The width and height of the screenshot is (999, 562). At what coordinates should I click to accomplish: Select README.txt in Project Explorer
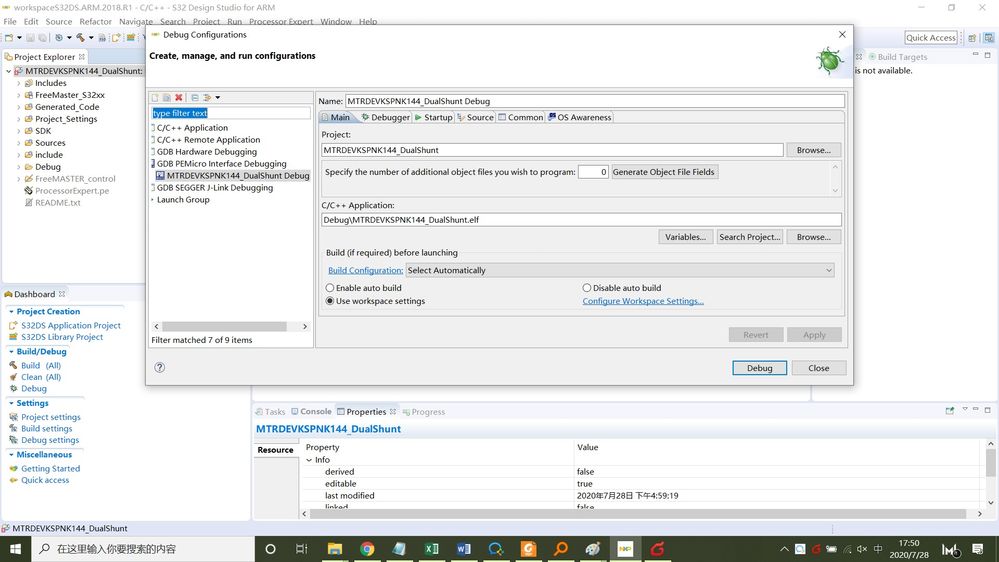[57, 203]
